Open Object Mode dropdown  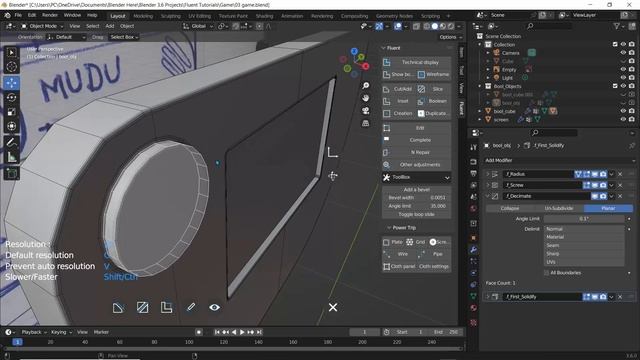tap(42, 26)
